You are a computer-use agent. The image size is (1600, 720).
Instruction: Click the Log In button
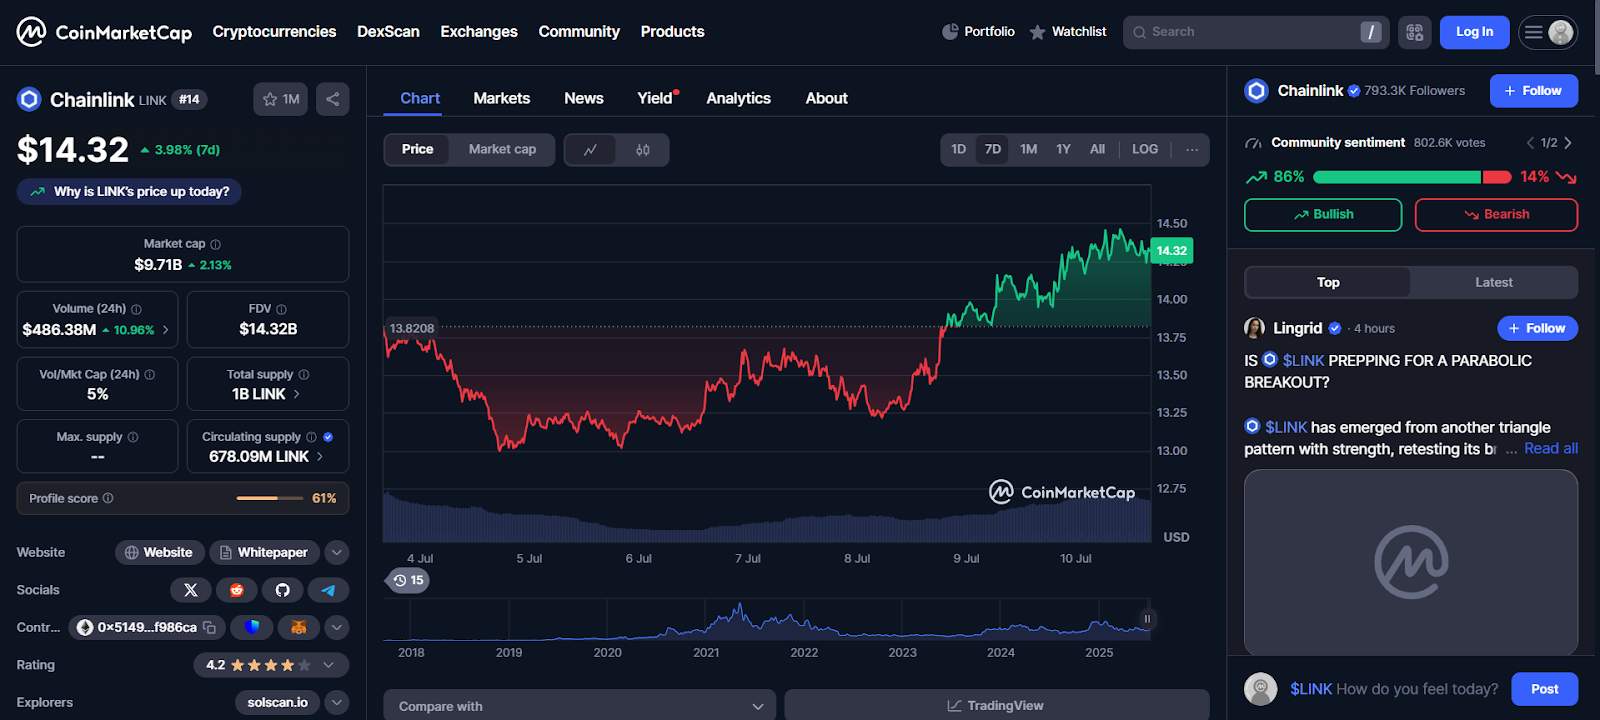click(1475, 32)
